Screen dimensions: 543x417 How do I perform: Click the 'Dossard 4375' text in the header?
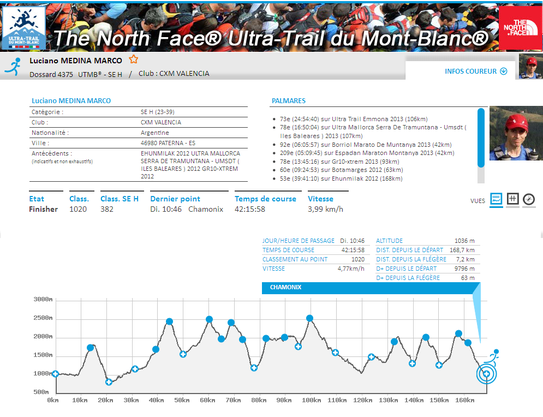(51, 74)
